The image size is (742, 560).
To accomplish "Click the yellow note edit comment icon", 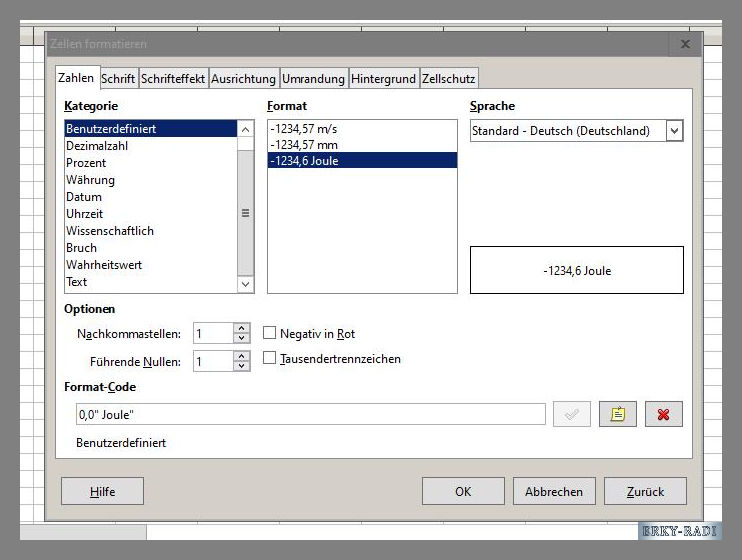I will click(x=618, y=414).
